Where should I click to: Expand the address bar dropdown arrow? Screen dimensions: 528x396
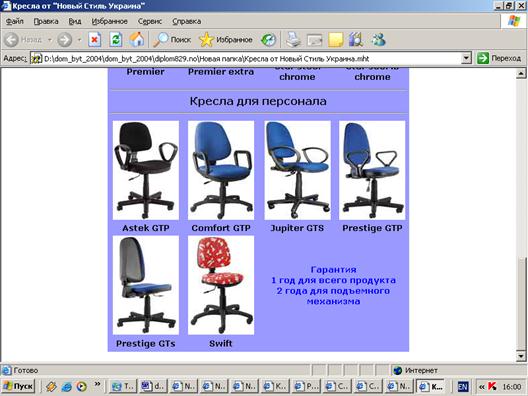466,58
